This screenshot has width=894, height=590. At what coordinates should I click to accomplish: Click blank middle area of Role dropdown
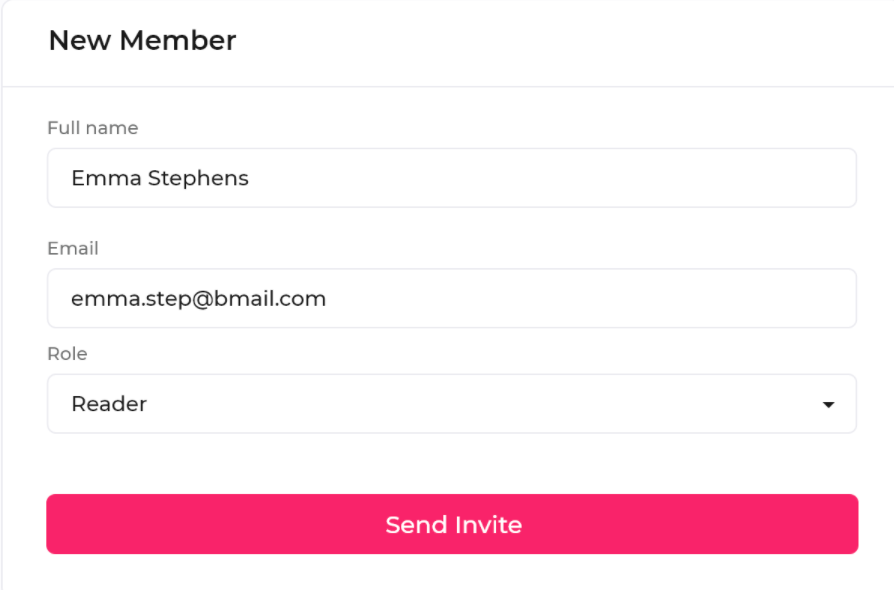[x=480, y=404]
